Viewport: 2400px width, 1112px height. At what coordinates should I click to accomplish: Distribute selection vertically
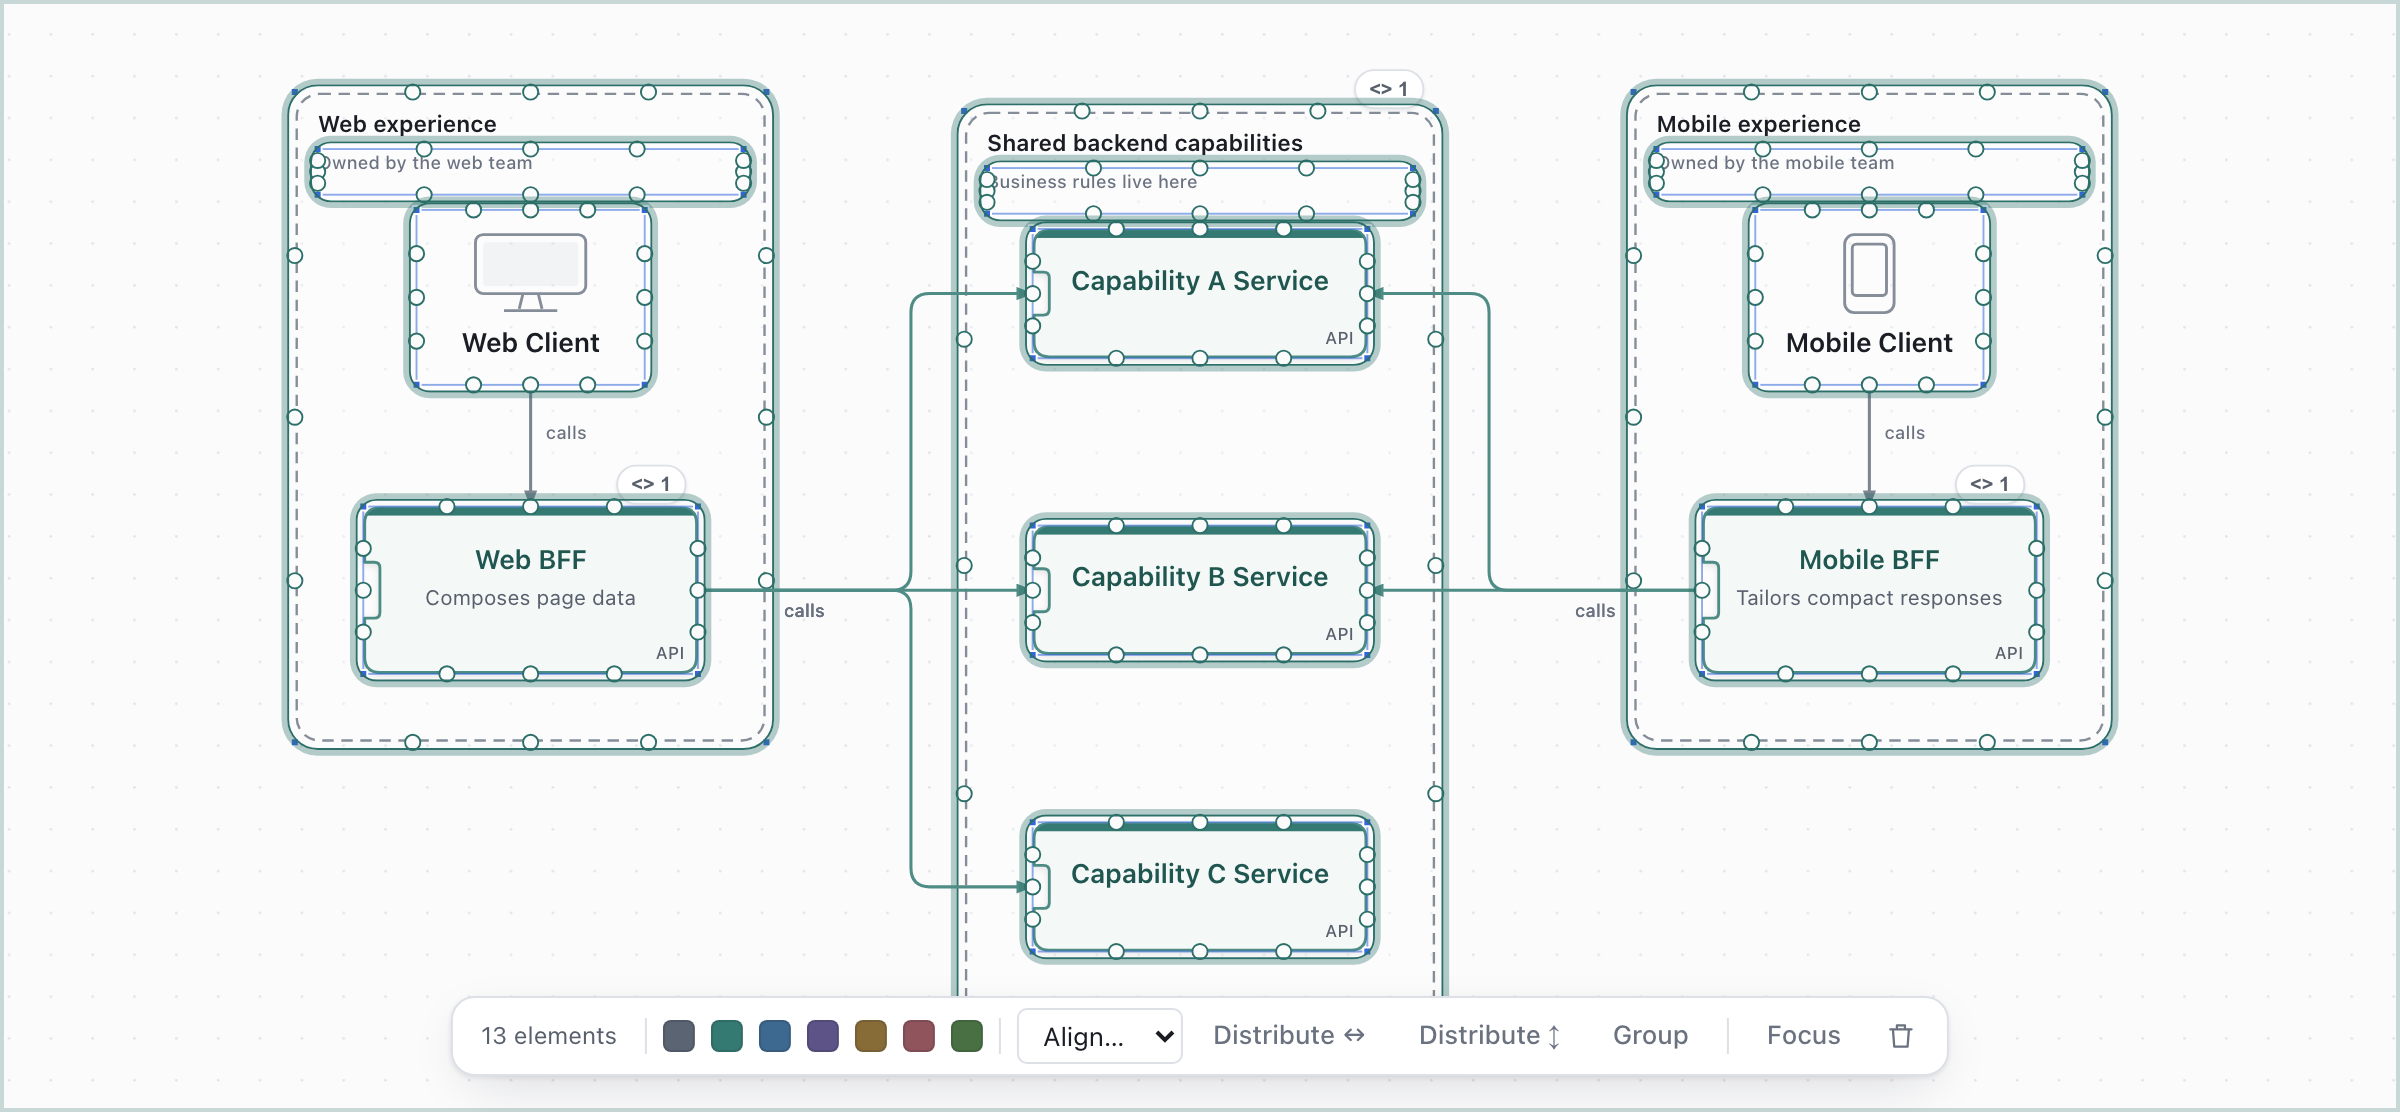click(1490, 1036)
